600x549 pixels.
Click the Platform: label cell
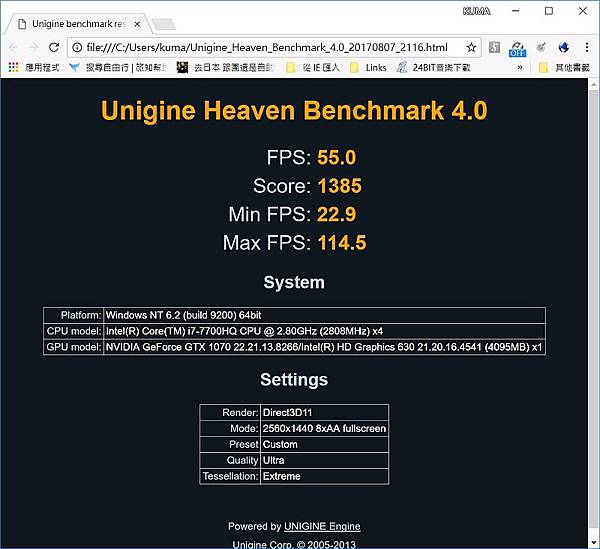pos(73,315)
